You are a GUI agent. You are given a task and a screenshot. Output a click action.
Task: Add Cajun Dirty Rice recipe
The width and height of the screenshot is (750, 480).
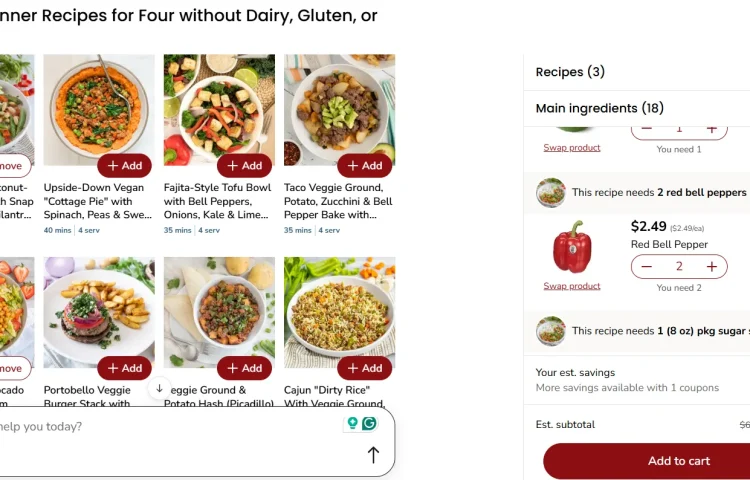364,368
